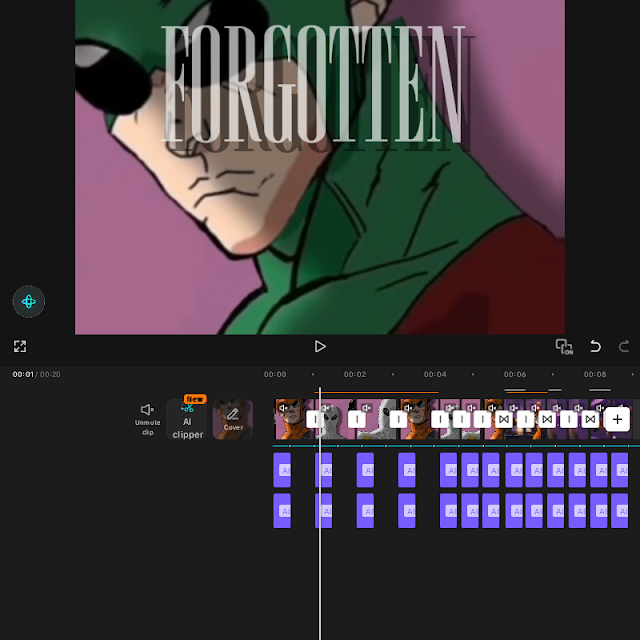
Task: Open fullscreen preview with the expand icon
Action: (x=20, y=346)
